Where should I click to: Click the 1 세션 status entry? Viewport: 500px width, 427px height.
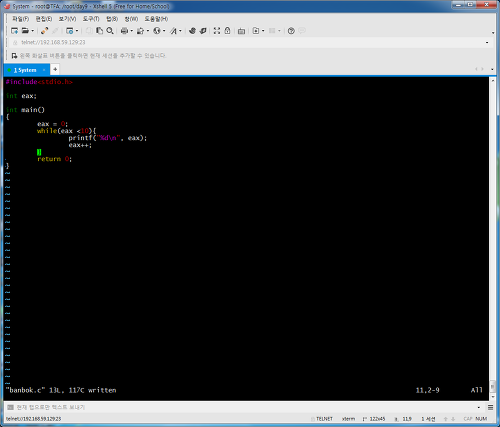(428, 419)
